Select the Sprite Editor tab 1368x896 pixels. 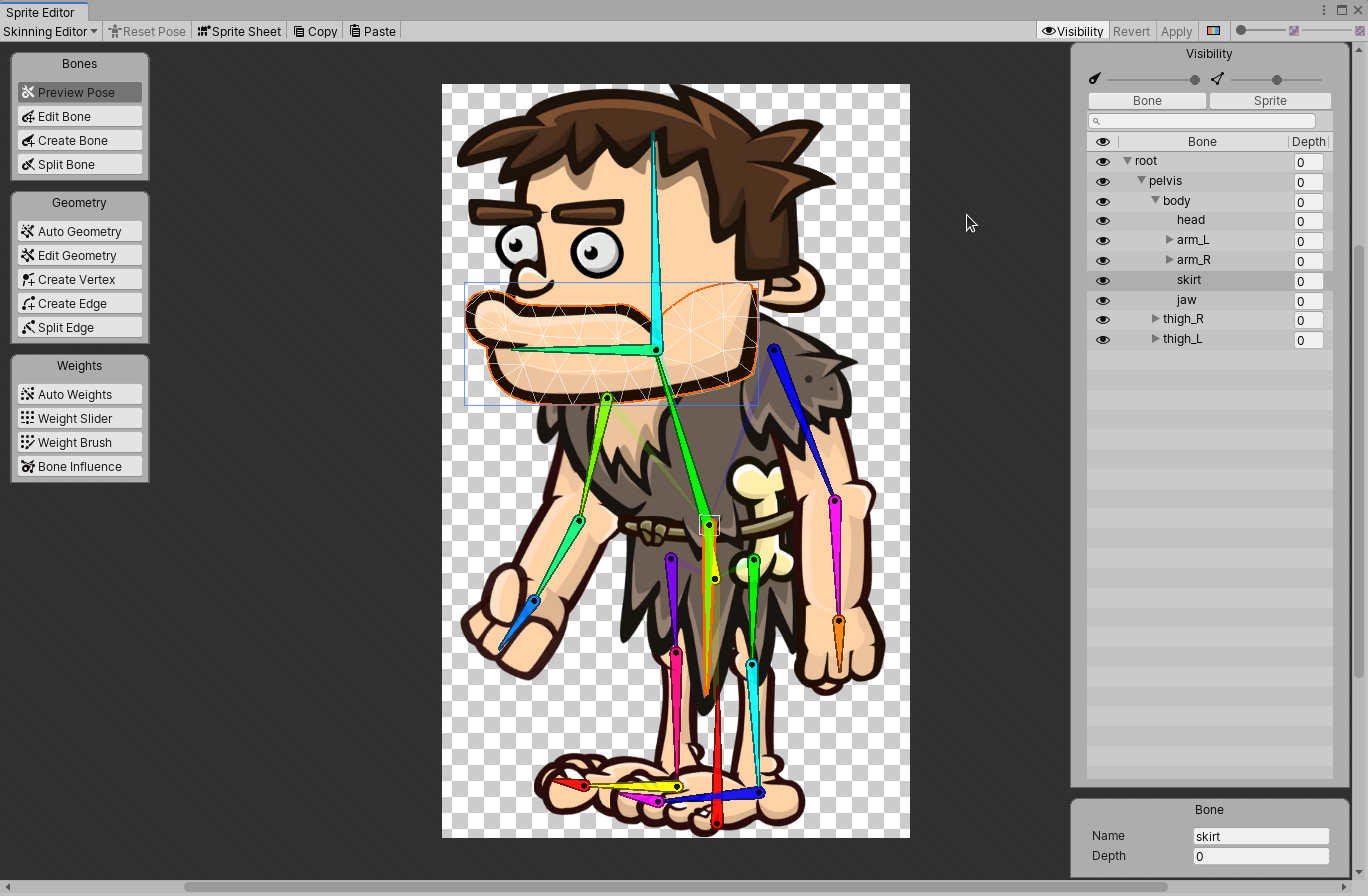click(x=40, y=12)
